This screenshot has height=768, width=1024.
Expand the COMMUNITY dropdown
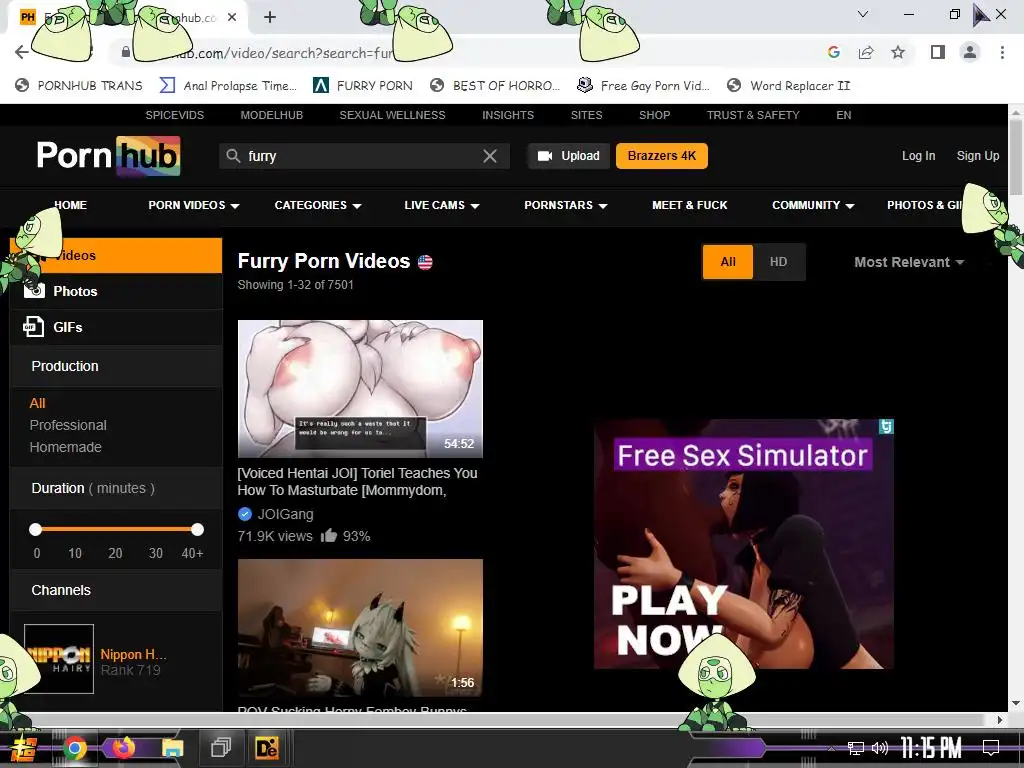click(813, 205)
